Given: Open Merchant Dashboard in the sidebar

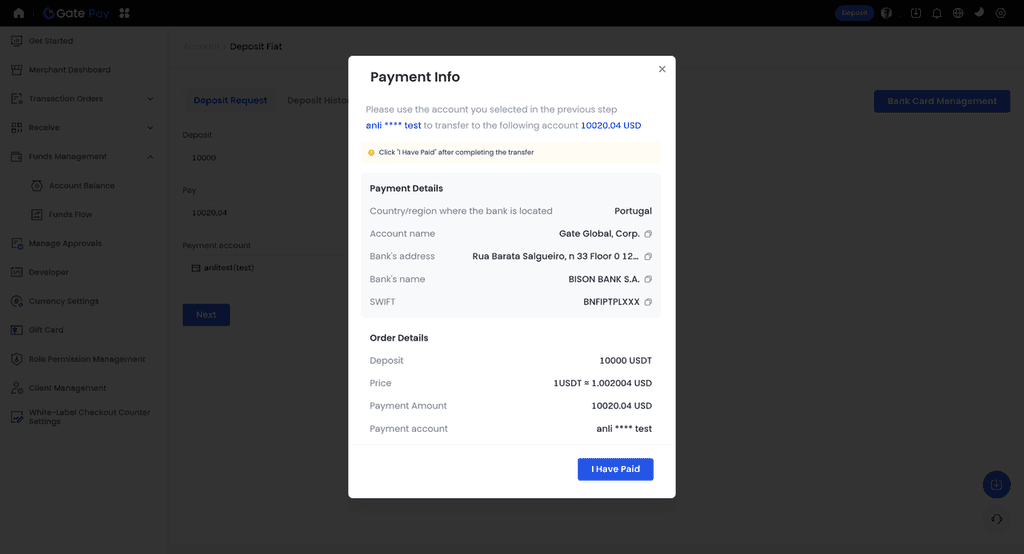Looking at the screenshot, I should pos(69,70).
